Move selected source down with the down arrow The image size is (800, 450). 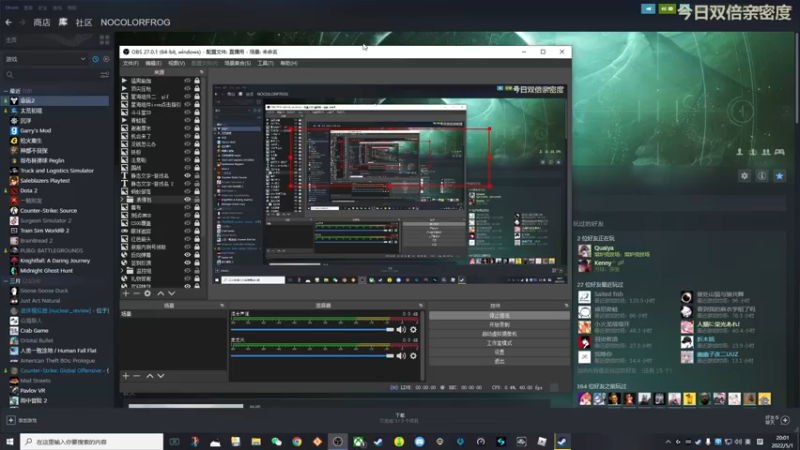(x=171, y=293)
